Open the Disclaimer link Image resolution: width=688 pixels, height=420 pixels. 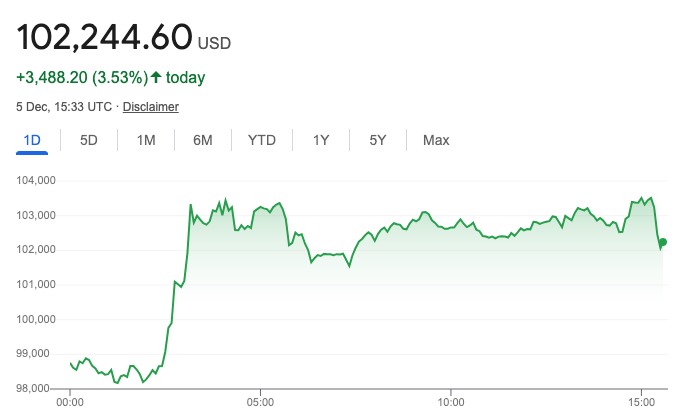pyautogui.click(x=151, y=106)
